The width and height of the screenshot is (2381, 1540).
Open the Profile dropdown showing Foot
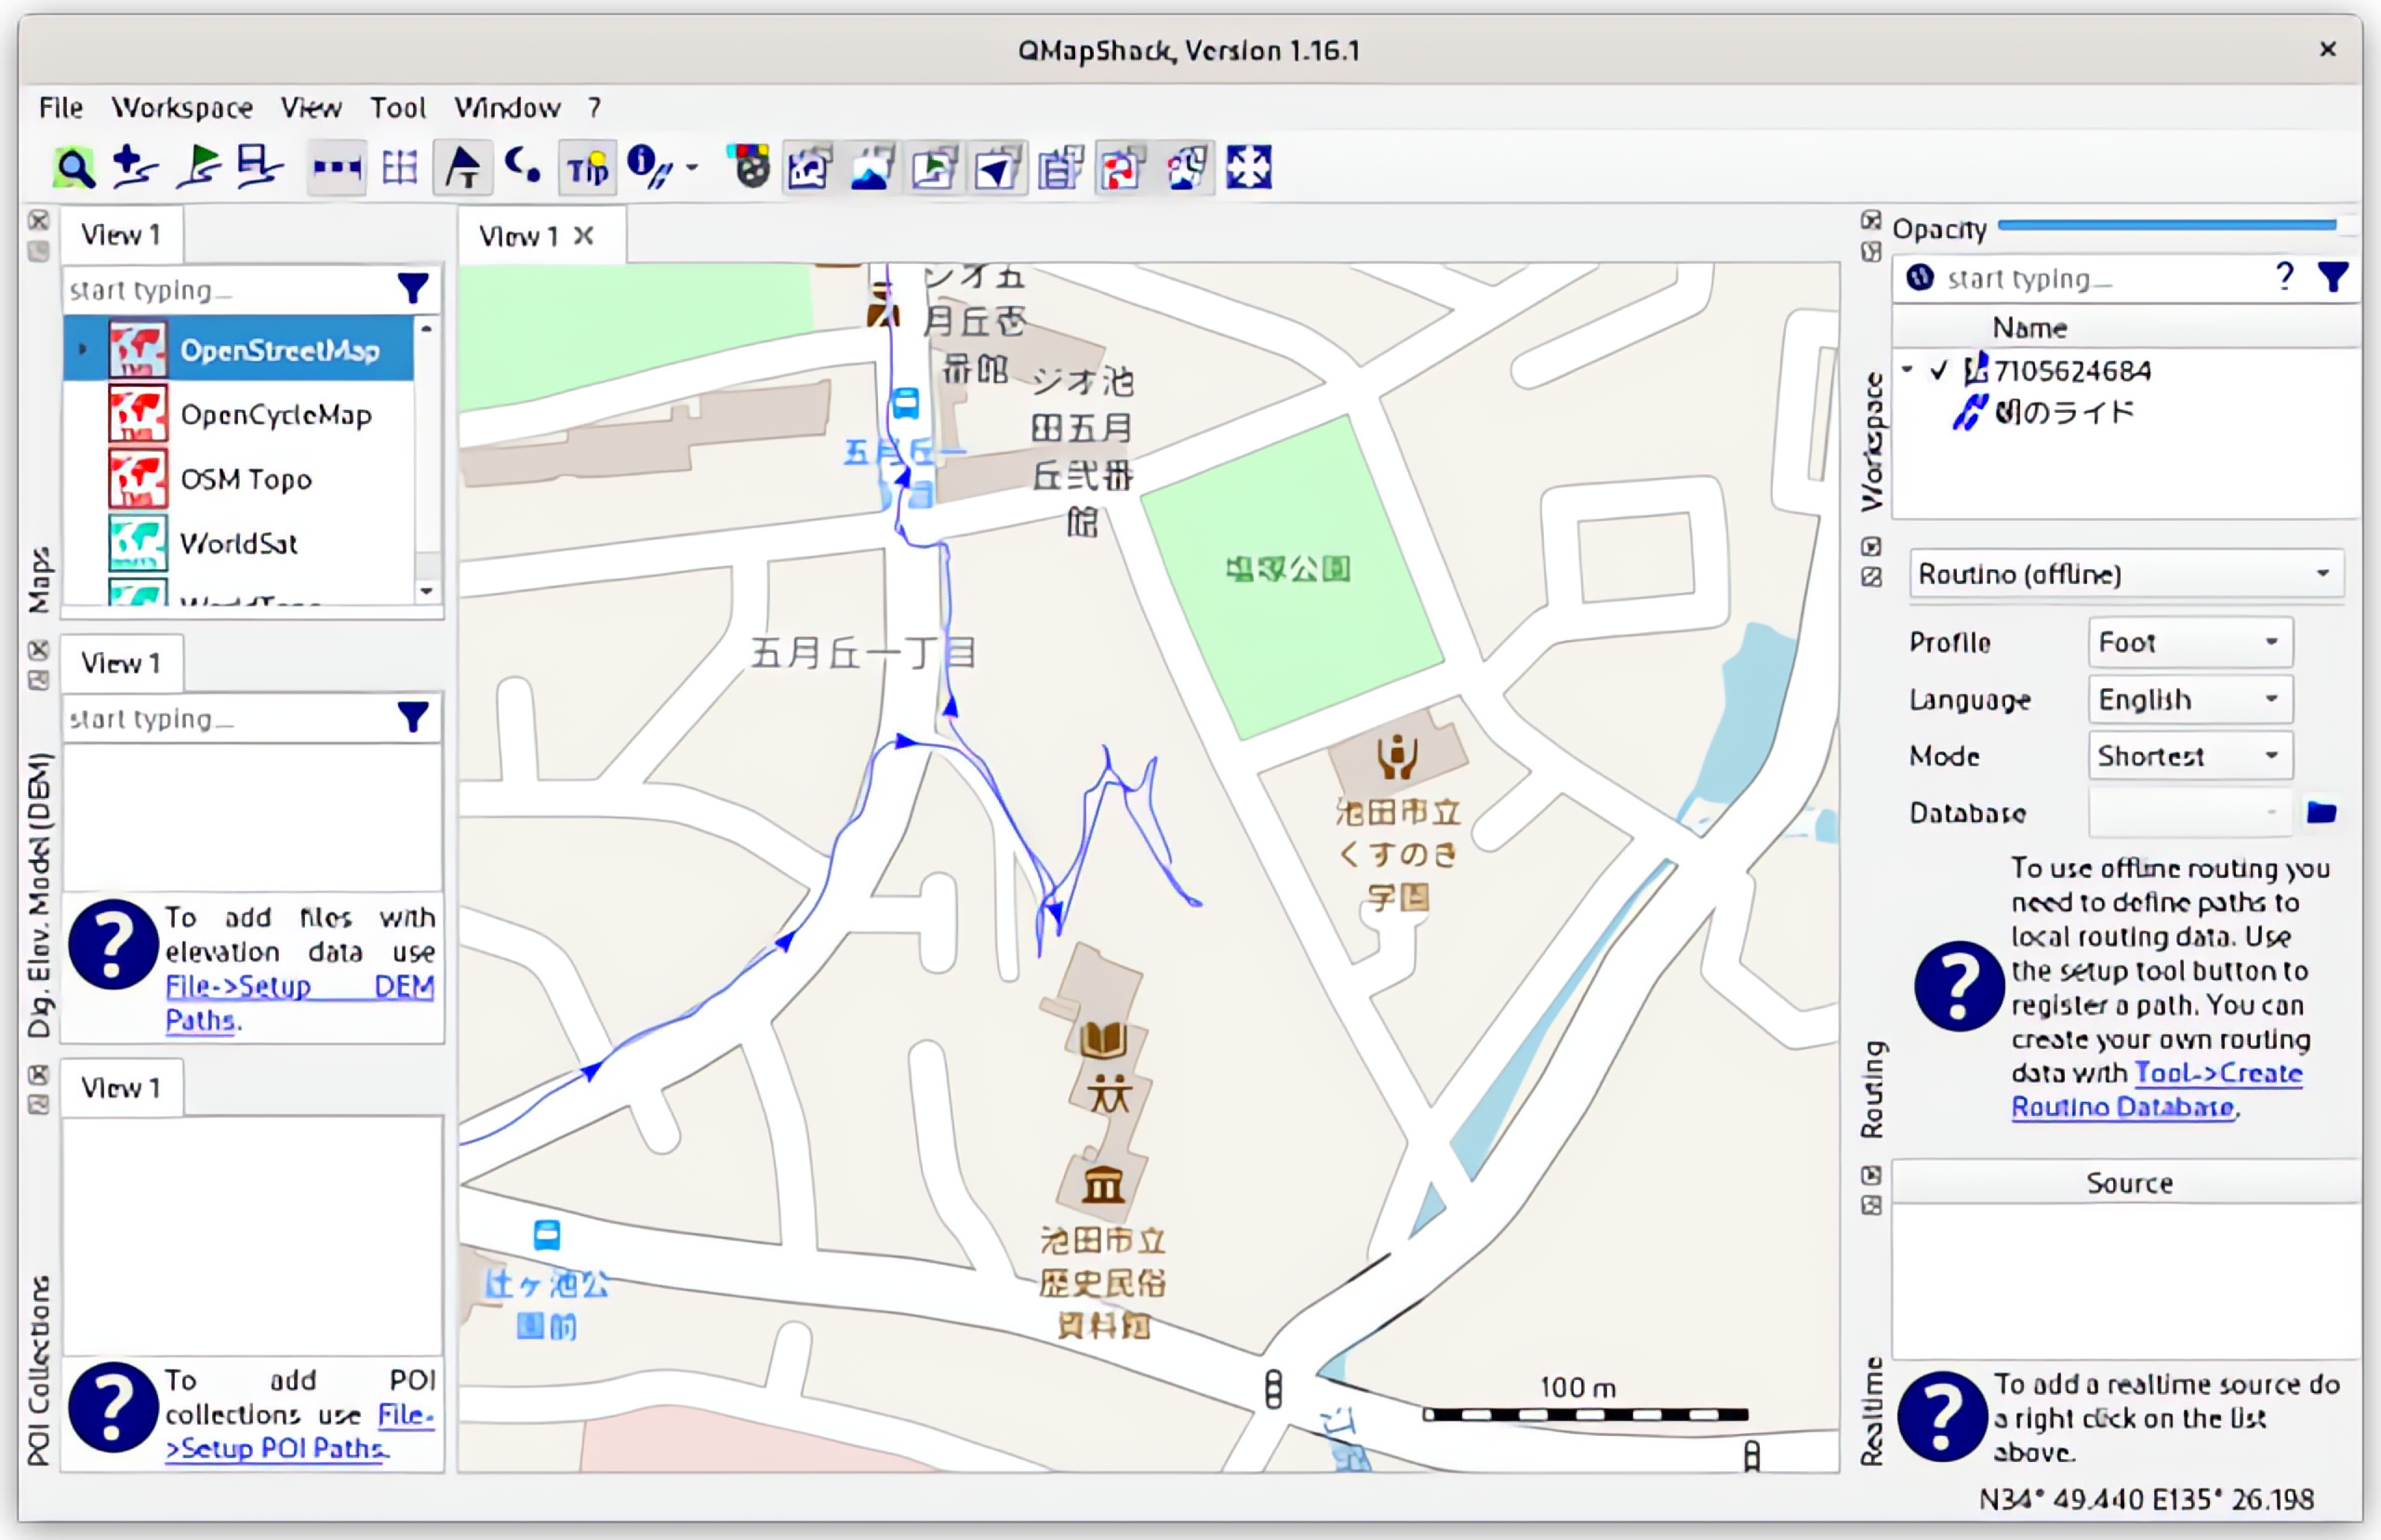[2190, 642]
